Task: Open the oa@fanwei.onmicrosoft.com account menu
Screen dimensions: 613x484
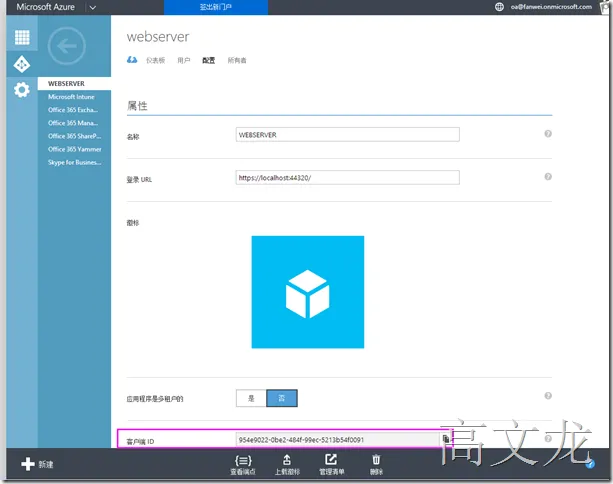Action: [x=551, y=7]
